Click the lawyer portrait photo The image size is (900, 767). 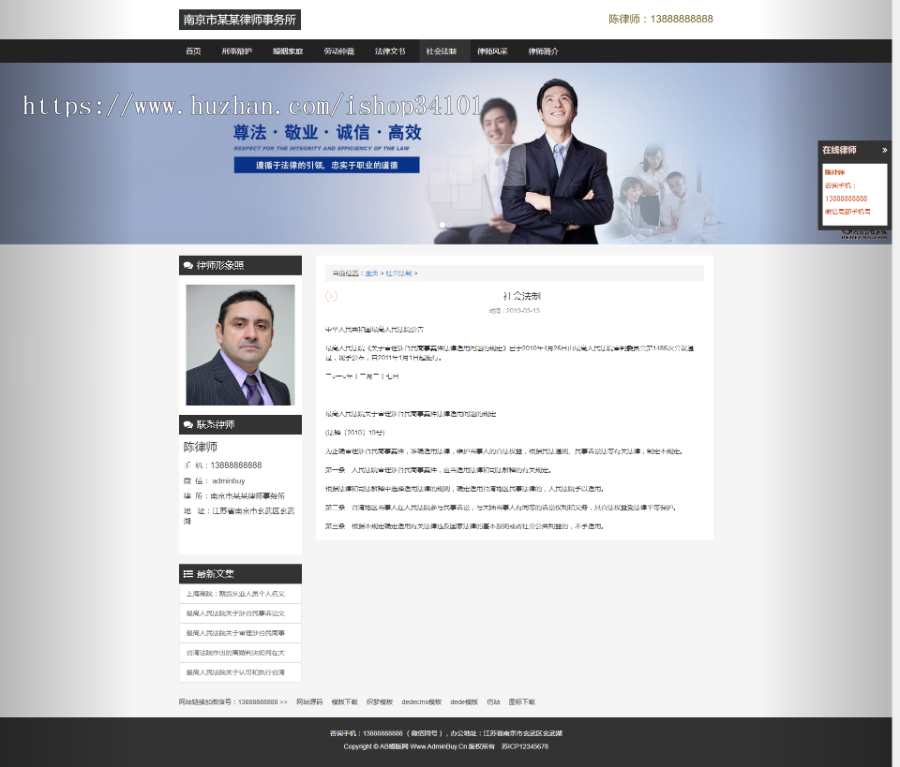(239, 345)
